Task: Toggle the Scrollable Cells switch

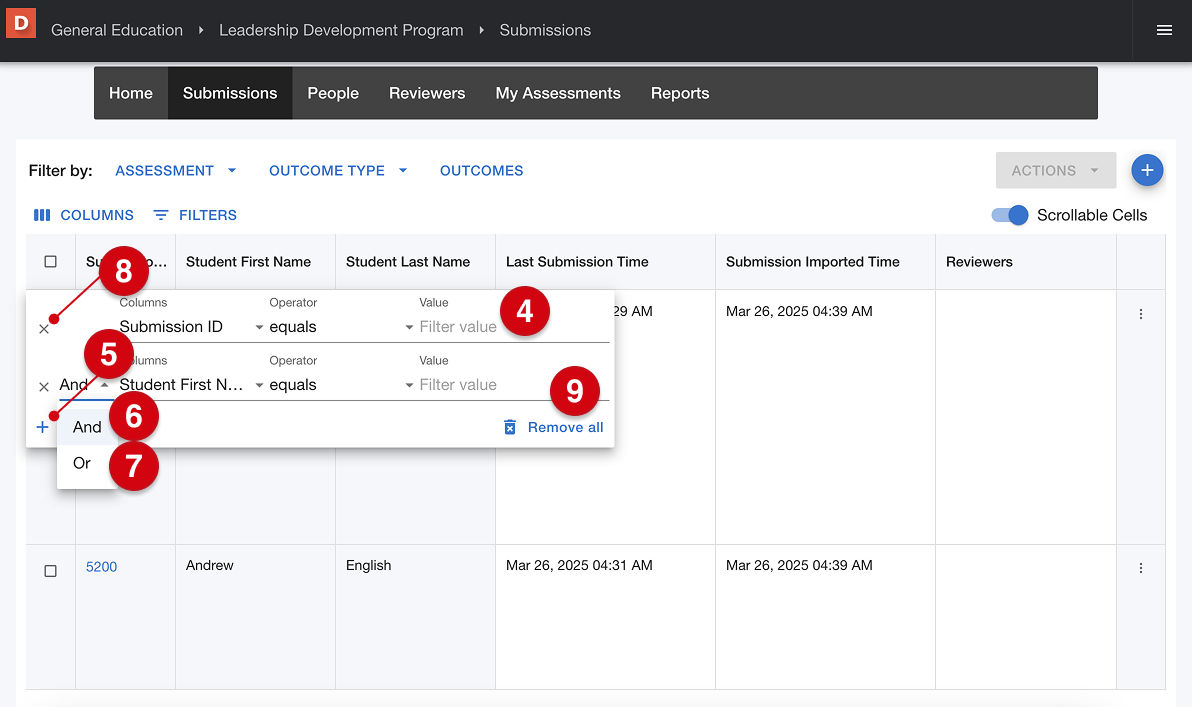Action: pos(1010,215)
